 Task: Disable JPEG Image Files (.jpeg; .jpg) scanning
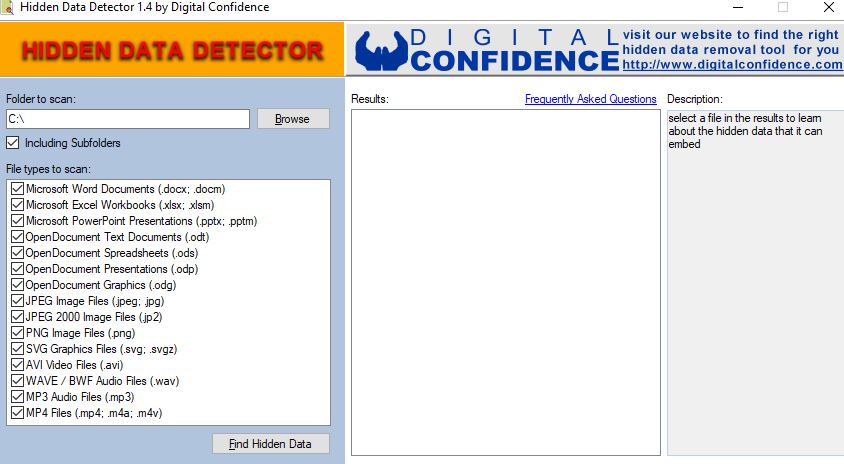point(17,301)
